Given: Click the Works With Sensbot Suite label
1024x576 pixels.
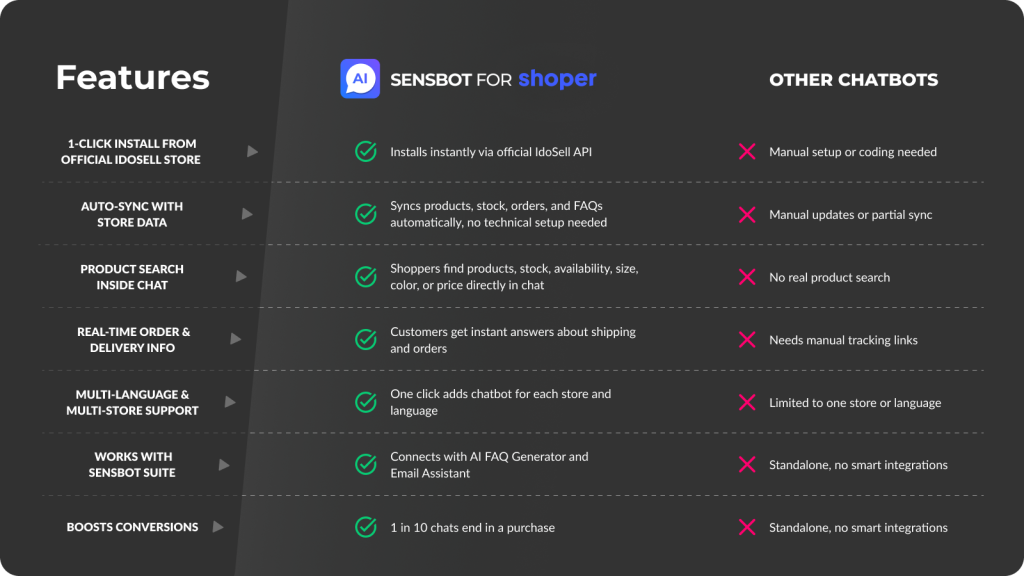Looking at the screenshot, I should coord(132,465).
